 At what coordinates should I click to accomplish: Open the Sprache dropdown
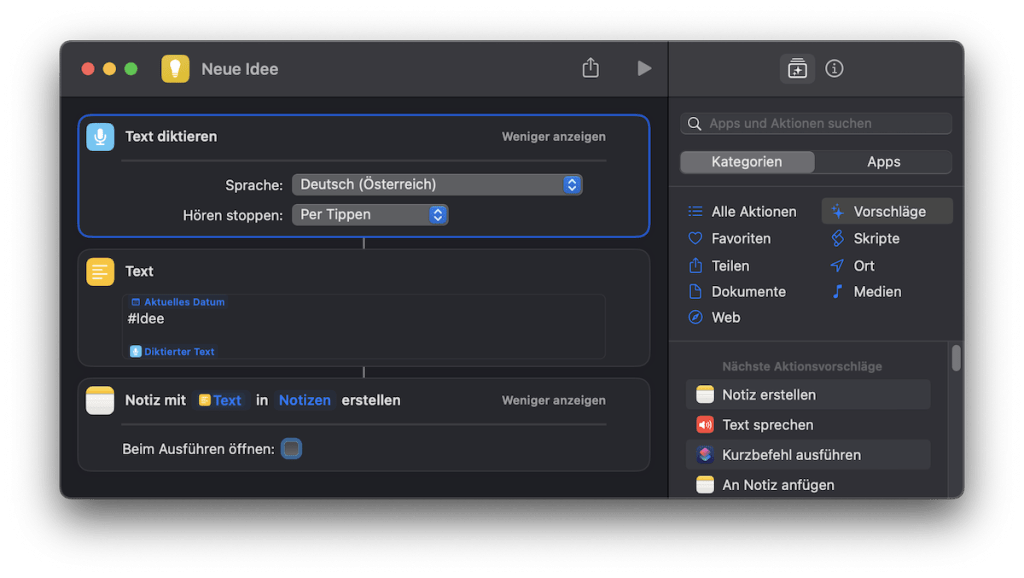click(x=436, y=184)
